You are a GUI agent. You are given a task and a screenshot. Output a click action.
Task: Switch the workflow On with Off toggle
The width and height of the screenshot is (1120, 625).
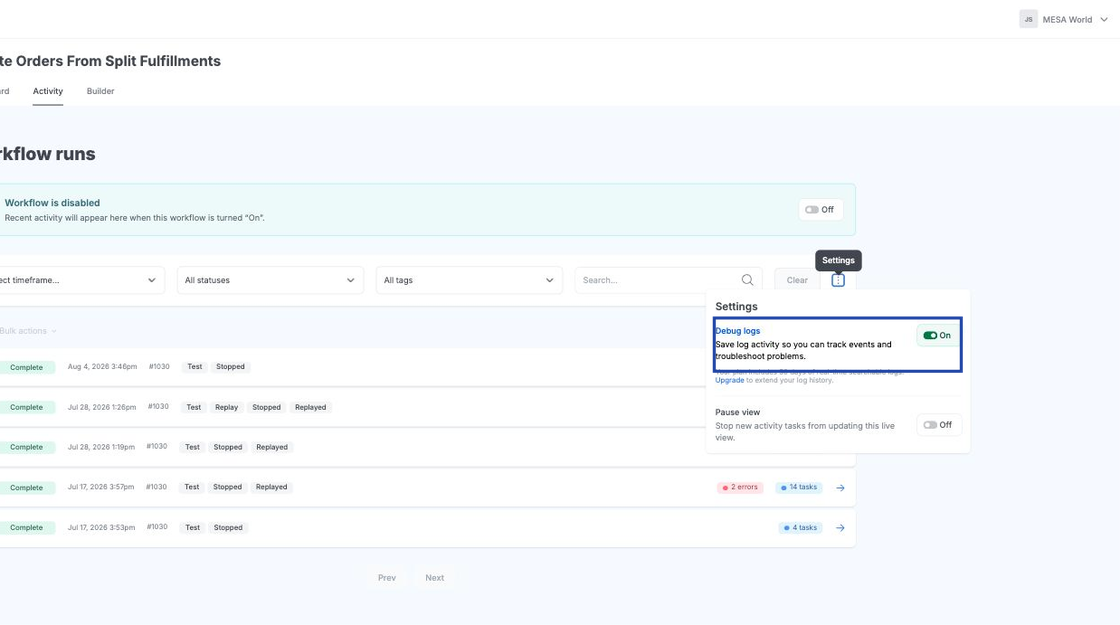820,210
